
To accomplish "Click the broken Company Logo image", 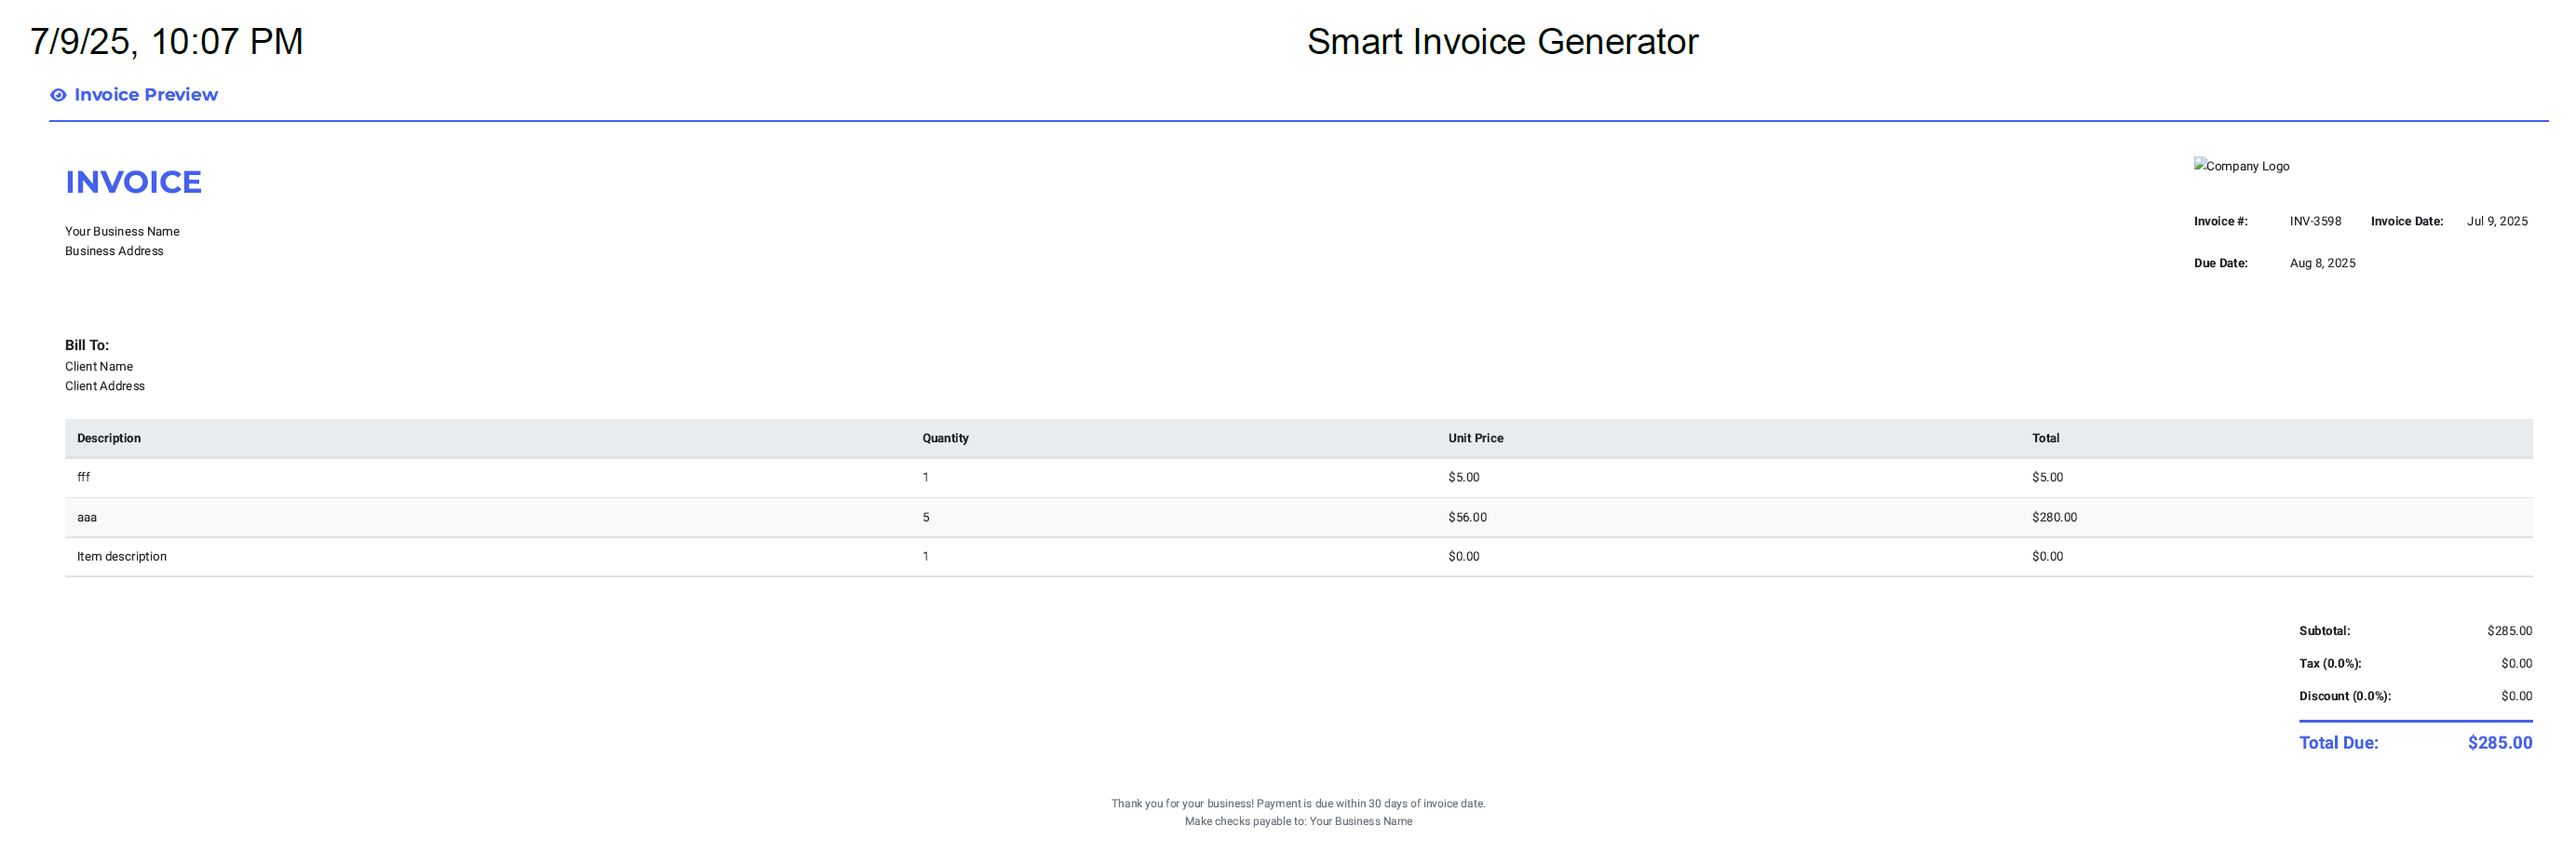I will (2241, 166).
